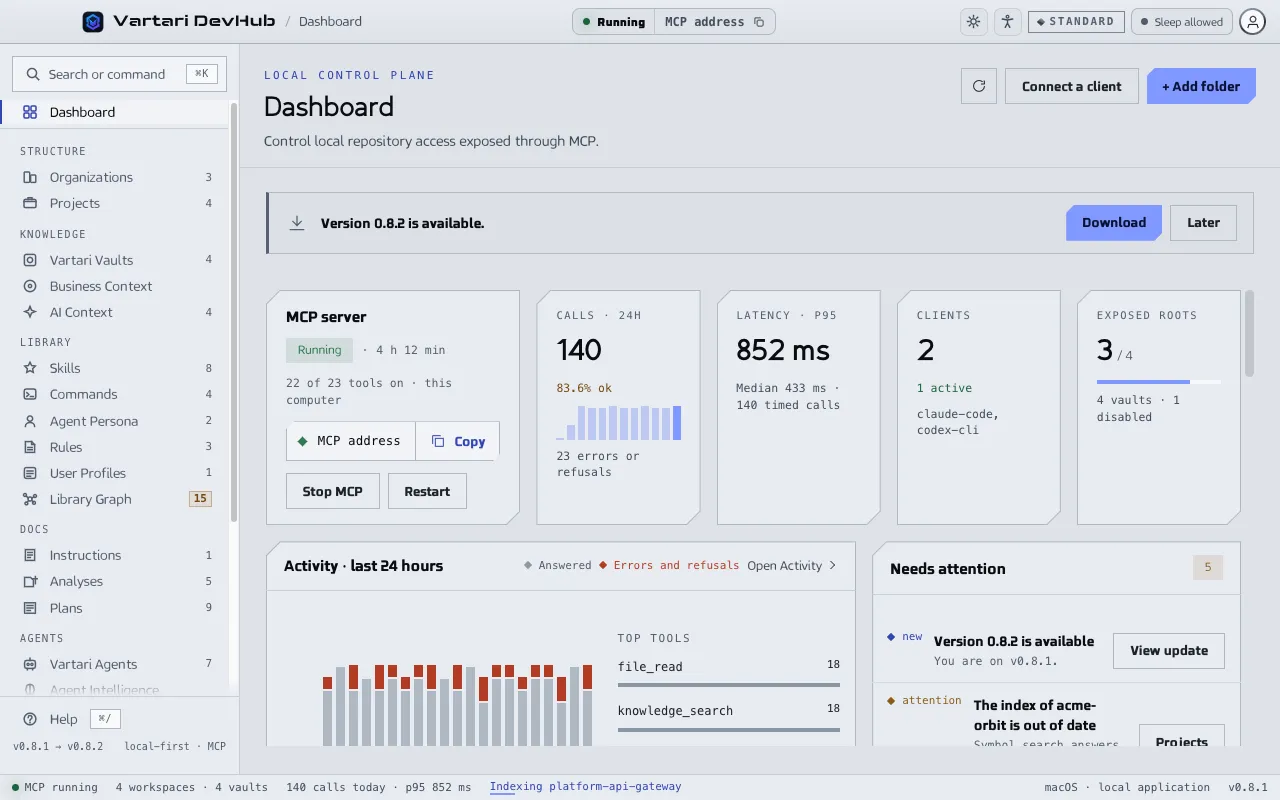Click the Business Context icon
This screenshot has height=800, width=1280.
[x=30, y=286]
